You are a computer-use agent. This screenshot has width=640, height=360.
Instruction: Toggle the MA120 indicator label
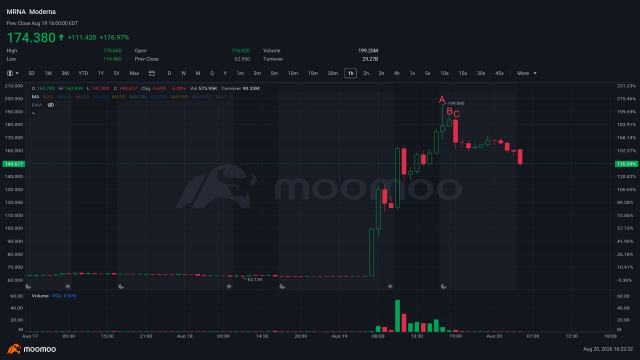click(138, 97)
